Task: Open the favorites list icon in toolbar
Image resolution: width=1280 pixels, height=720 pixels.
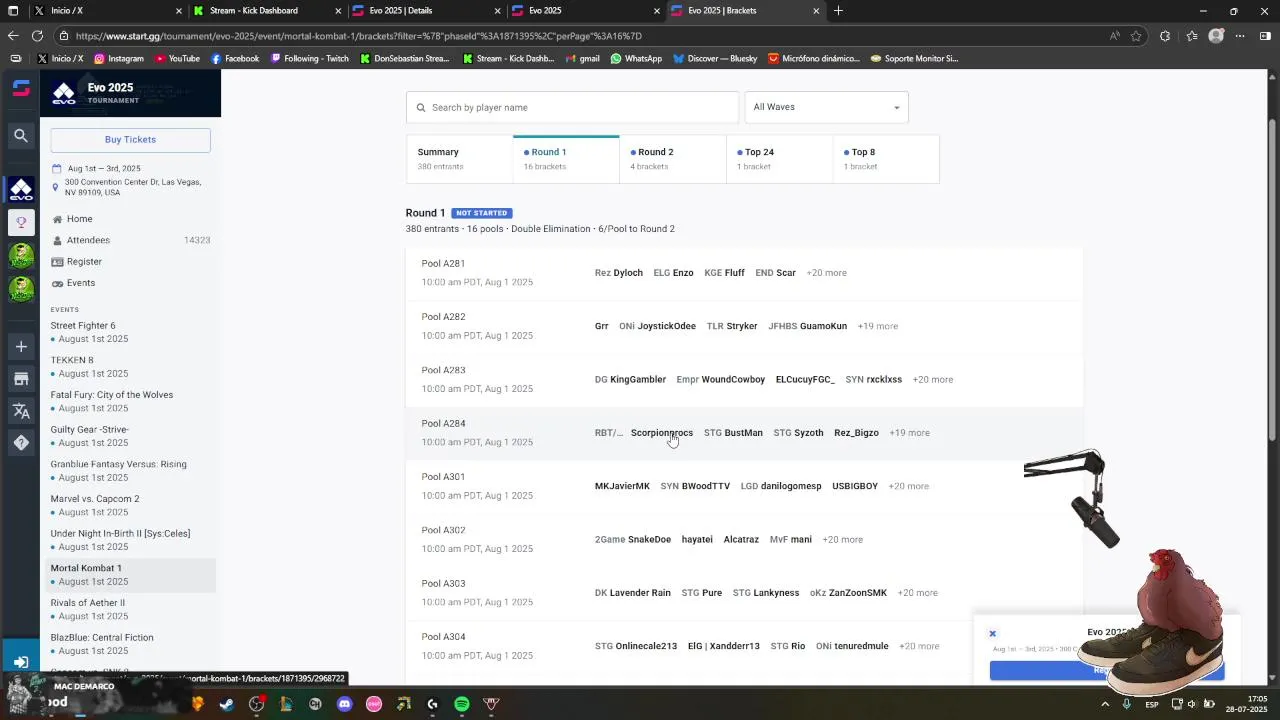Action: 1191,36
